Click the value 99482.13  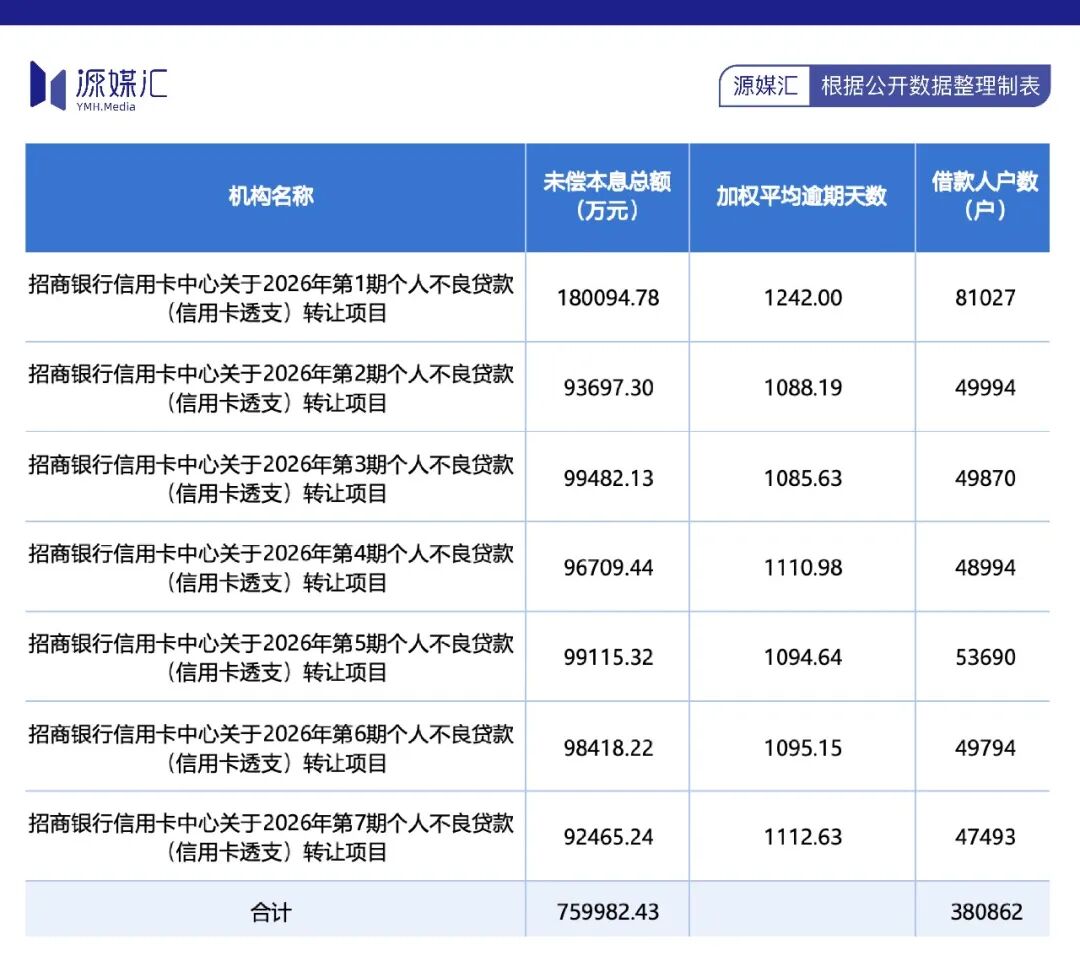coord(608,478)
